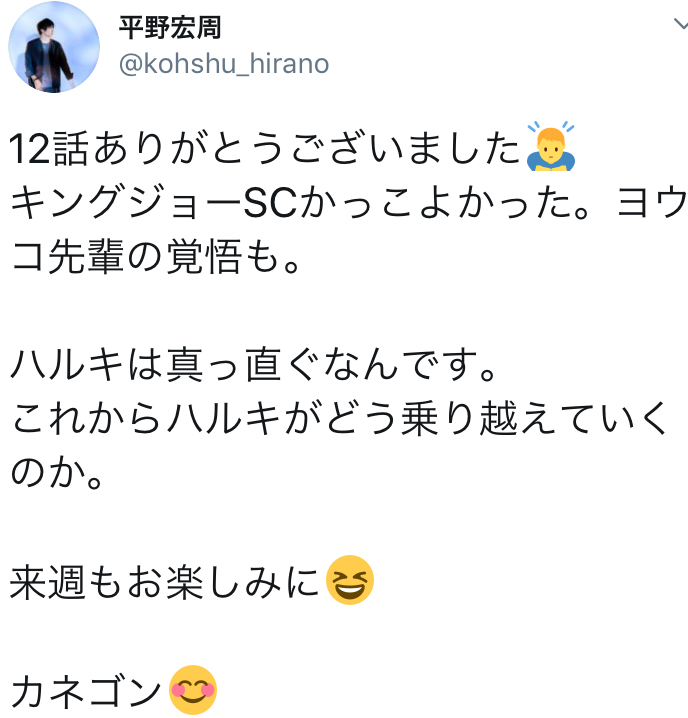Click the phrase これから at line start
Screen dimensions: 688x718
pos(86,418)
